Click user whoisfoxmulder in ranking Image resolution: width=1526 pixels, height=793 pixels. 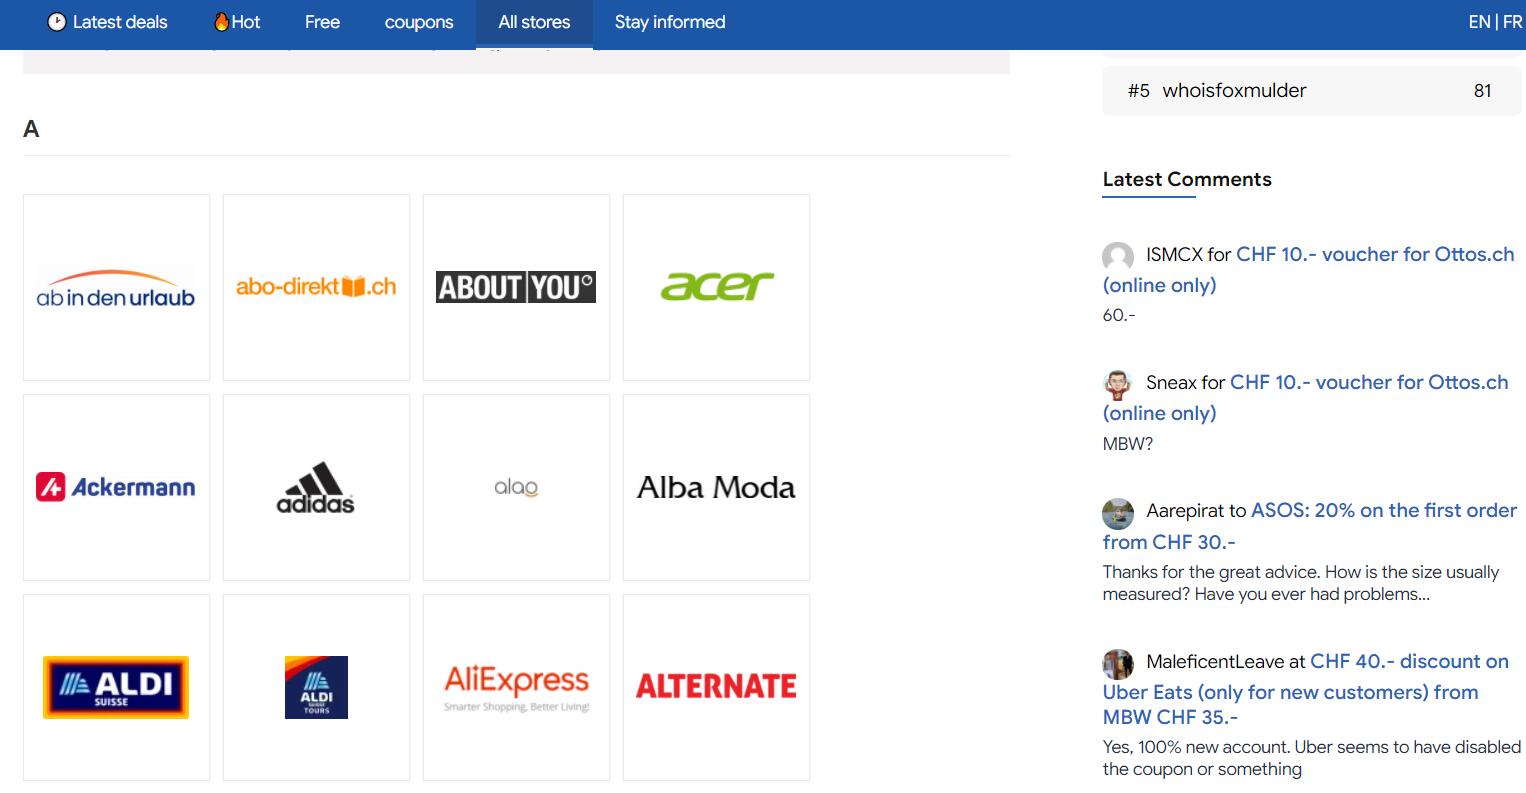(x=1234, y=90)
